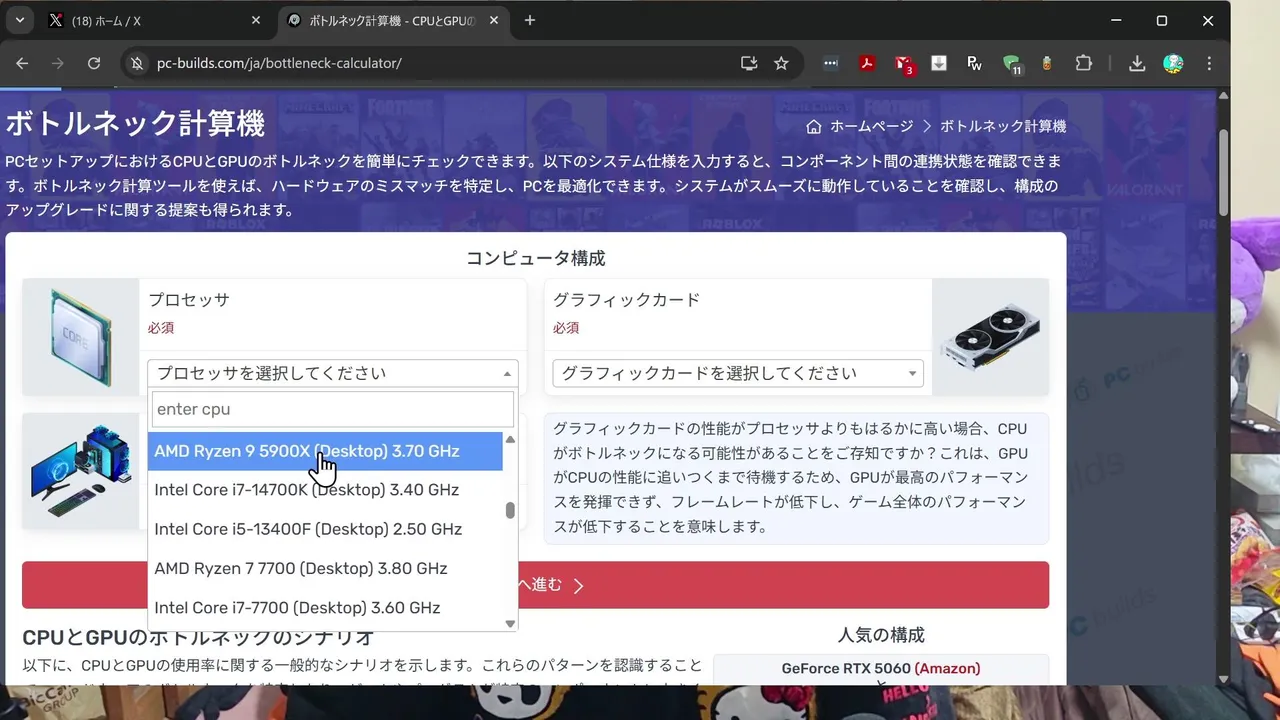Image resolution: width=1280 pixels, height=720 pixels.
Task: Click the processor chip thumbnail image
Action: [x=80, y=337]
